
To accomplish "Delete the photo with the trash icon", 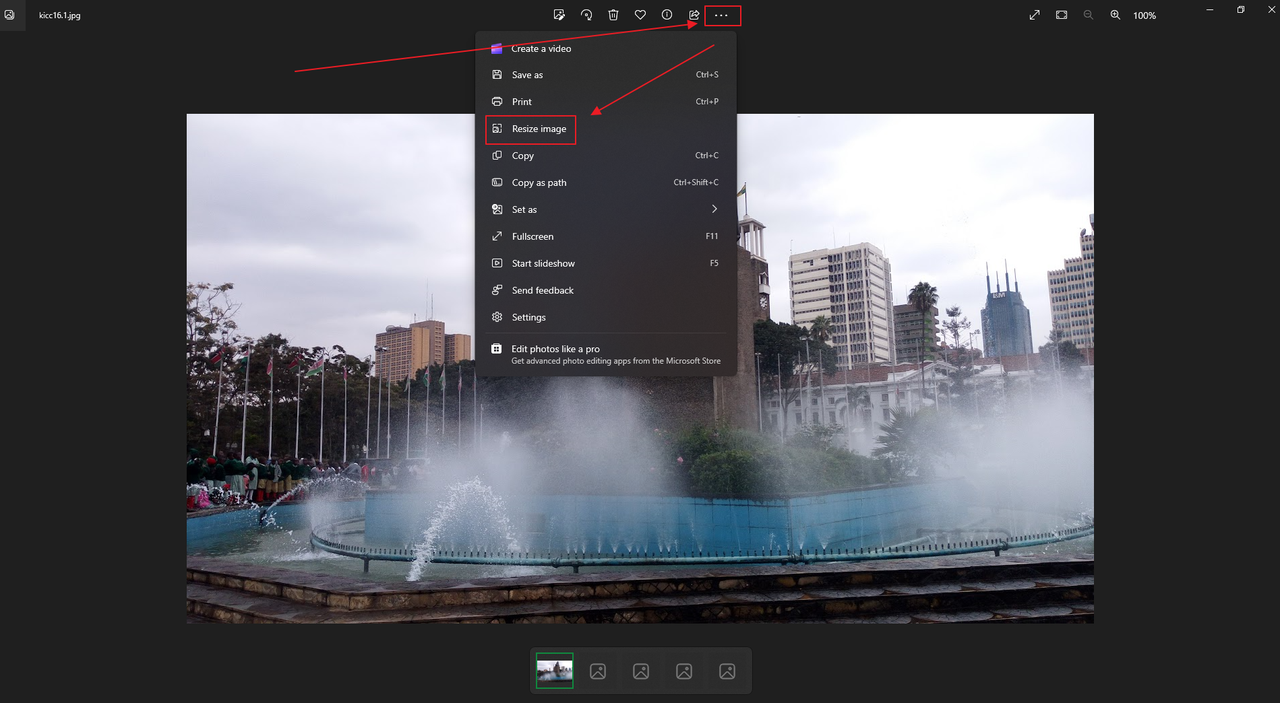I will click(614, 15).
